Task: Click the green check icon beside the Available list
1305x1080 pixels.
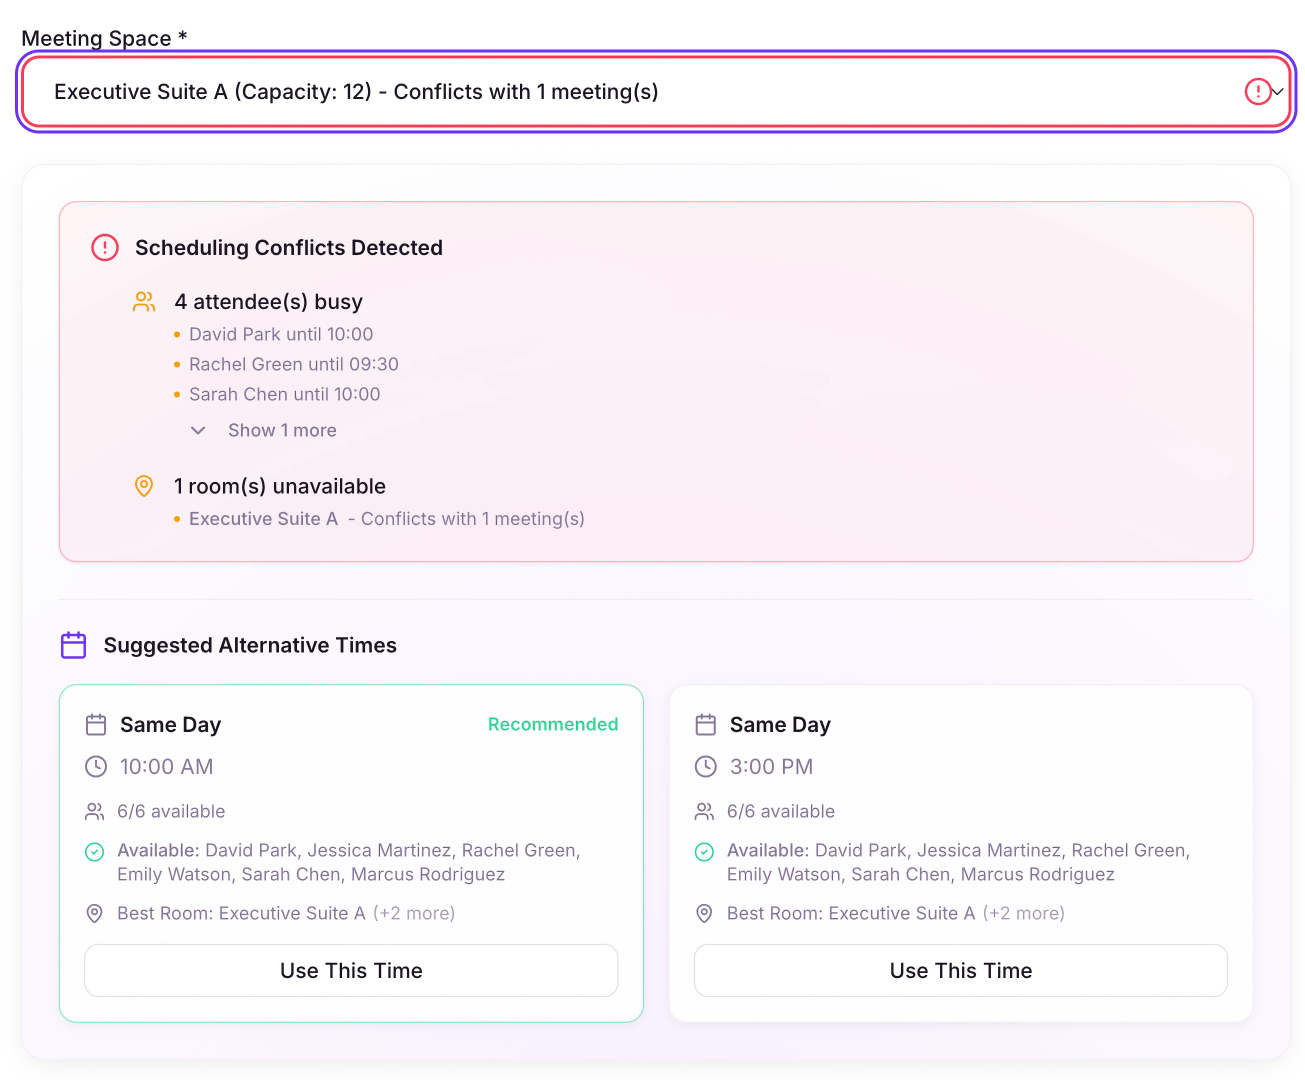Action: point(94,851)
